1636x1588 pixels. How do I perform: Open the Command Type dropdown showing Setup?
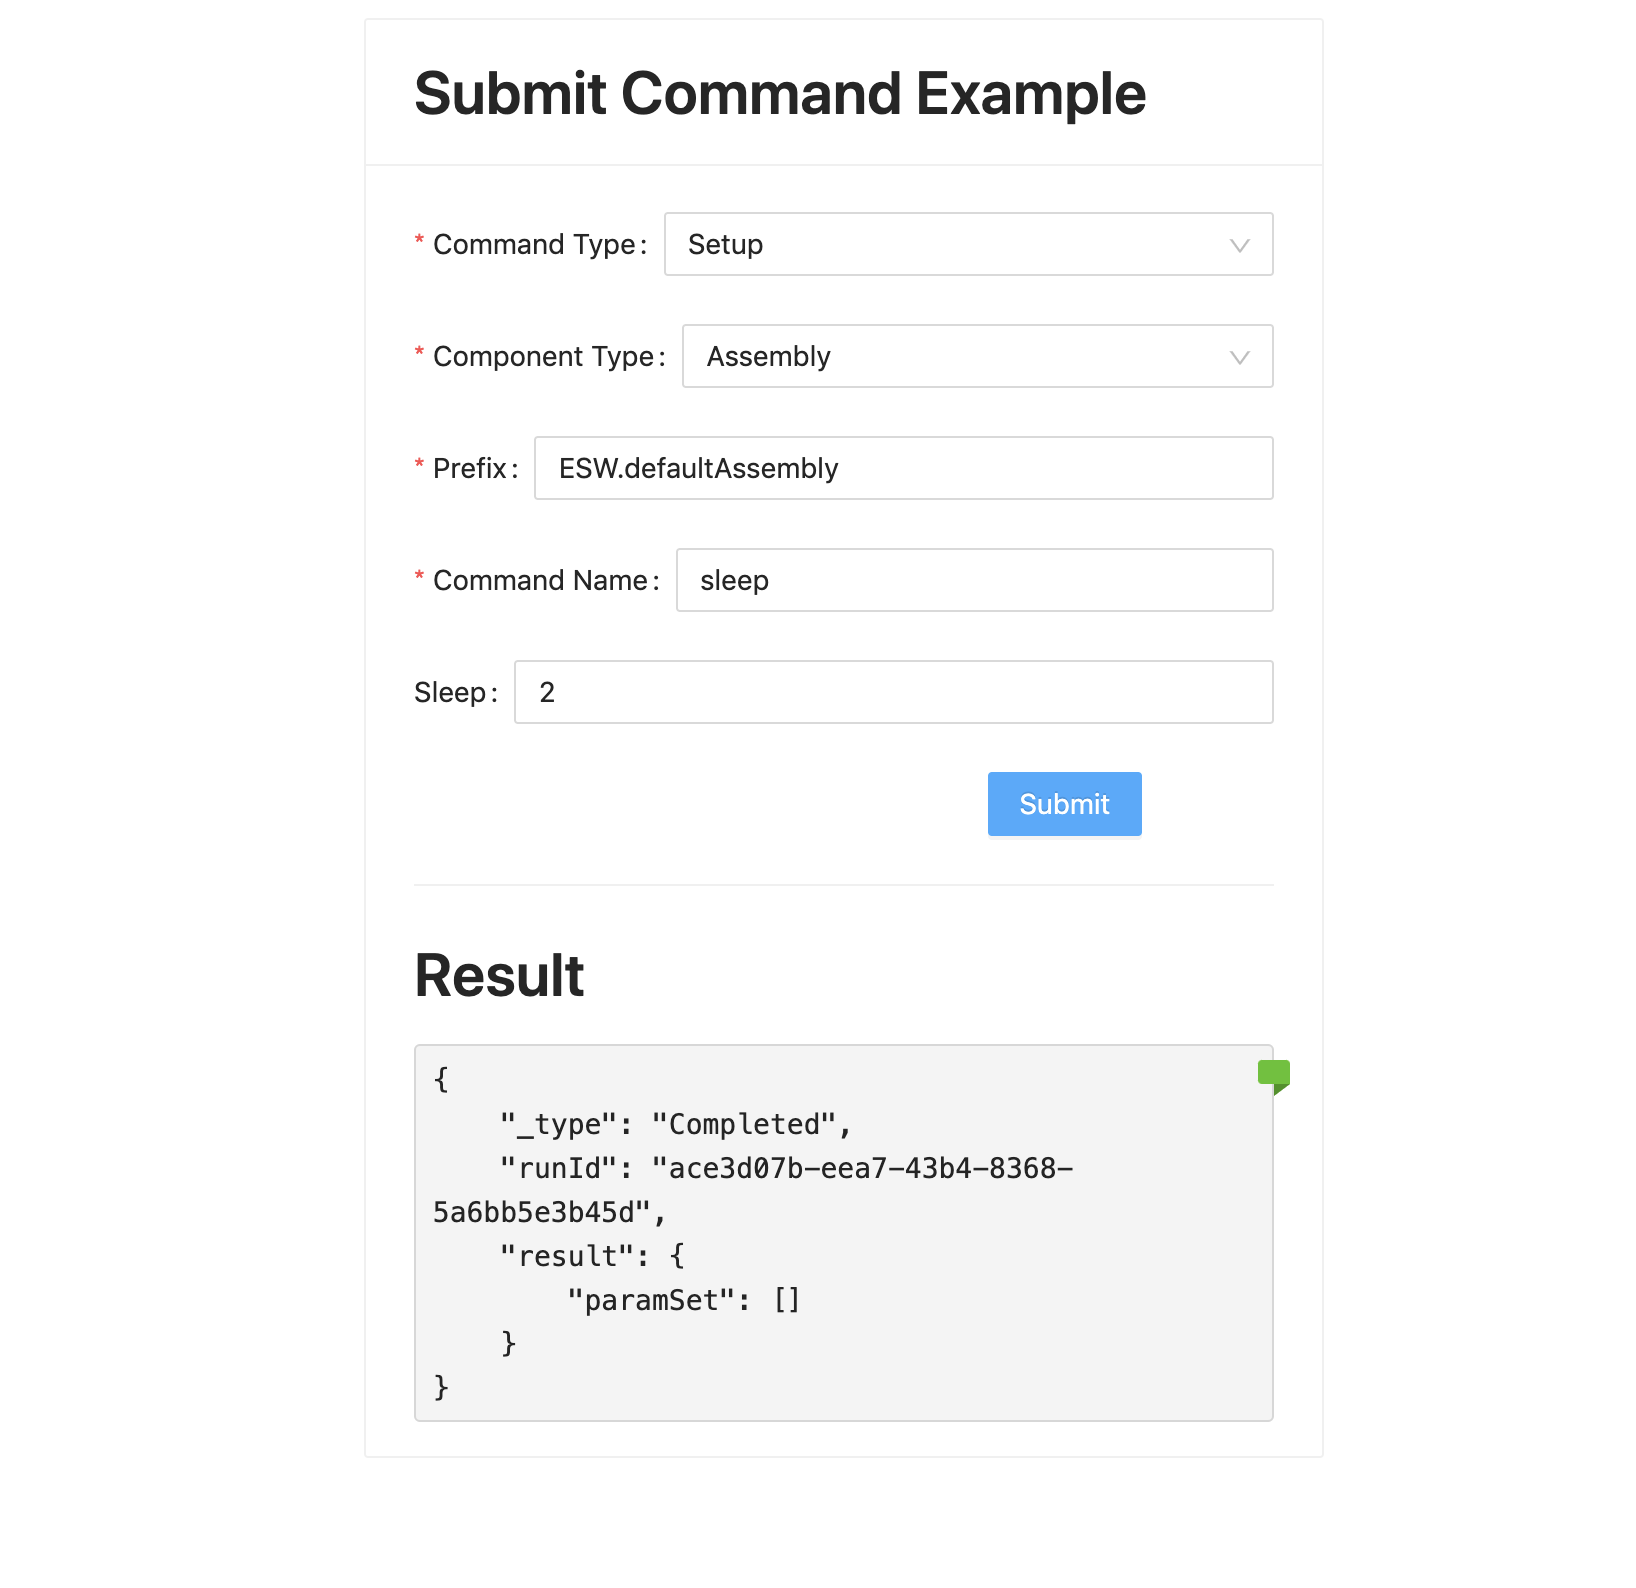point(968,244)
